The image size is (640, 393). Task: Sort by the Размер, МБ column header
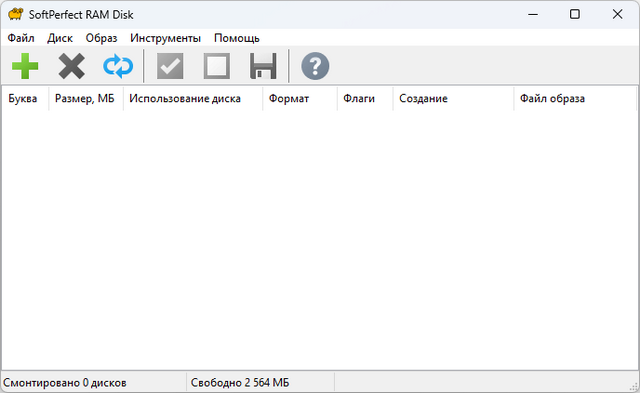pyautogui.click(x=86, y=98)
